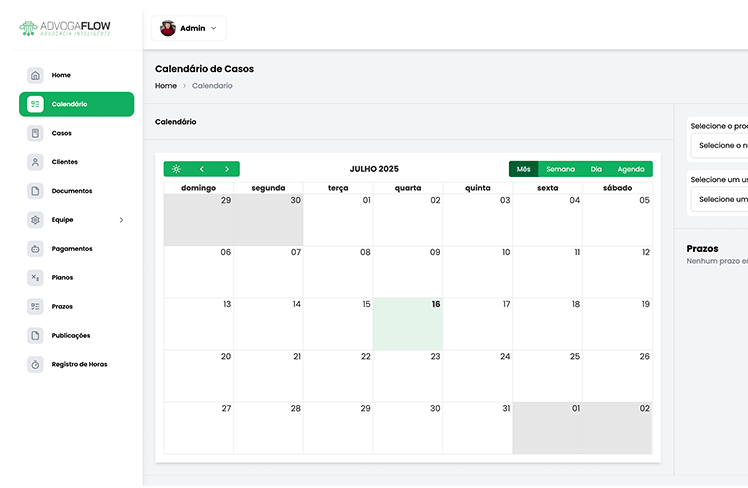Open Planos using its sidebar icon
This screenshot has height=488, width=748.
[35, 278]
